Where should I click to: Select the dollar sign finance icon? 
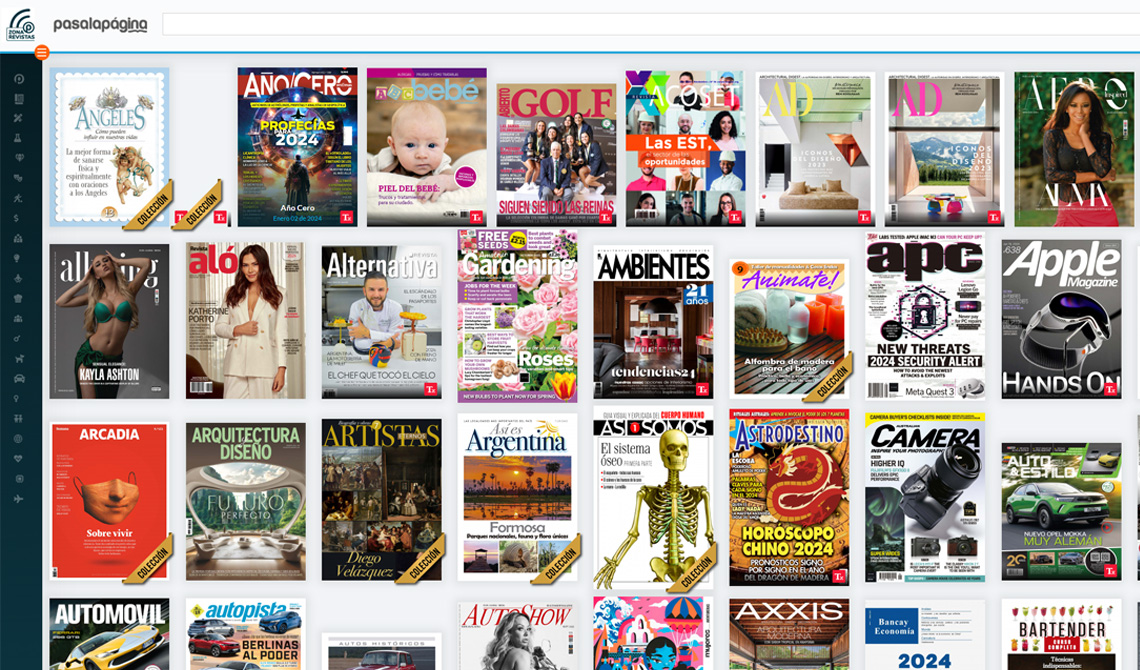[17, 218]
